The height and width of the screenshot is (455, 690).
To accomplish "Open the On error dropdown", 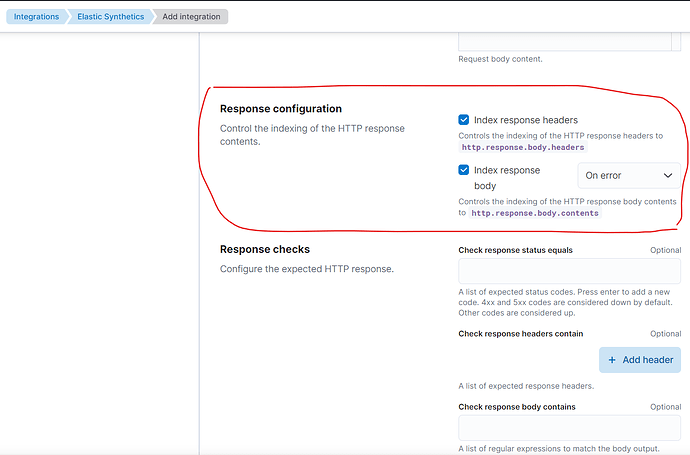I will click(628, 176).
